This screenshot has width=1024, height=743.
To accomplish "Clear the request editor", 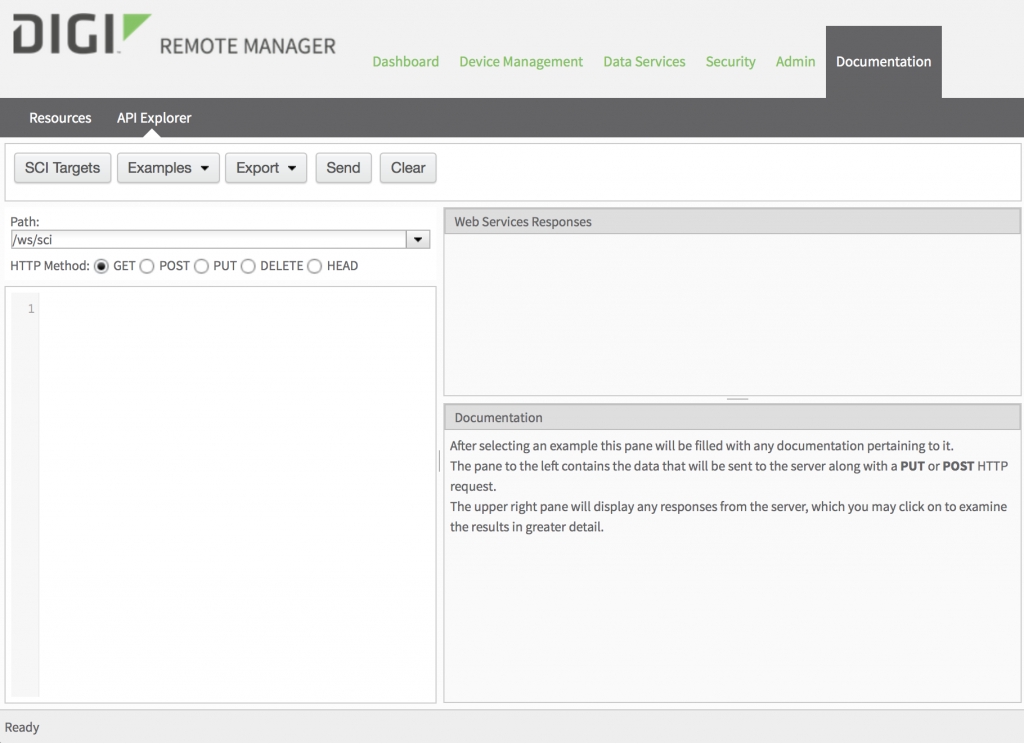I will point(408,168).
